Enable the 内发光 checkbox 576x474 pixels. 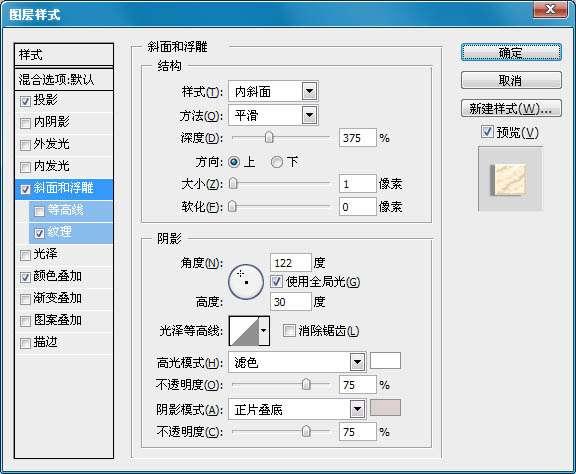25,168
